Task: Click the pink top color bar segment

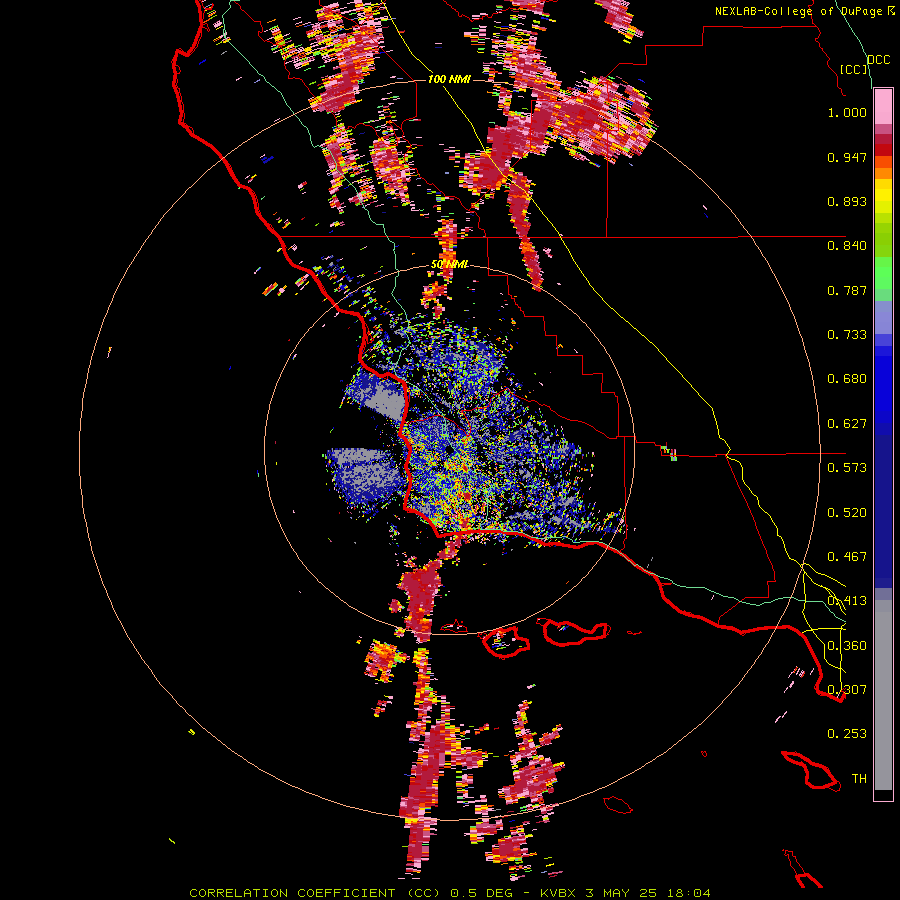Action: [x=883, y=107]
